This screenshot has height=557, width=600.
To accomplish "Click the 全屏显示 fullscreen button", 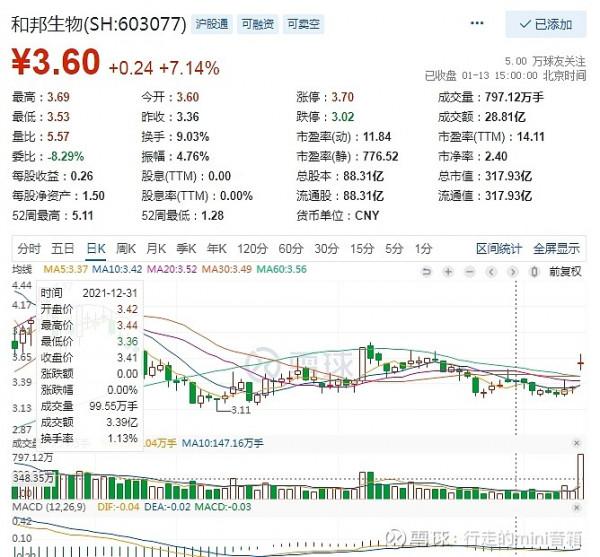I will pyautogui.click(x=556, y=248).
